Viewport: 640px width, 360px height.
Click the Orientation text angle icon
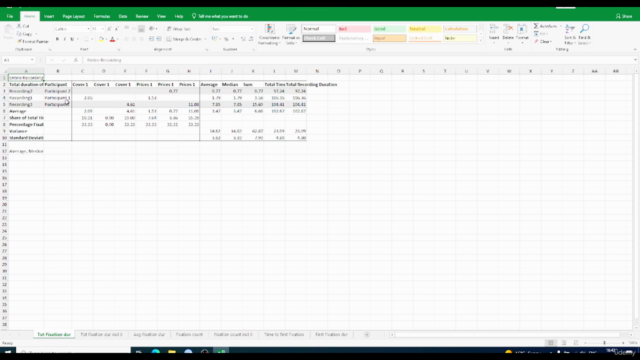(151, 29)
